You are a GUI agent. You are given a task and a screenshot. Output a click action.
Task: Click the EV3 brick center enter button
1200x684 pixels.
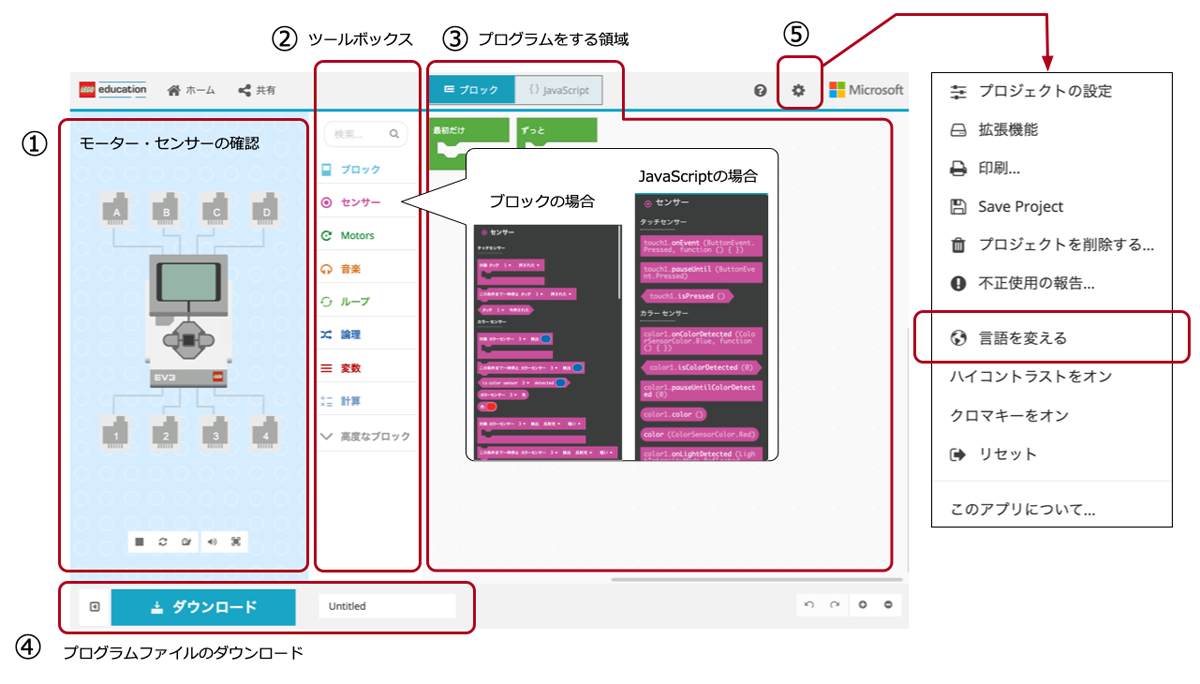point(188,341)
